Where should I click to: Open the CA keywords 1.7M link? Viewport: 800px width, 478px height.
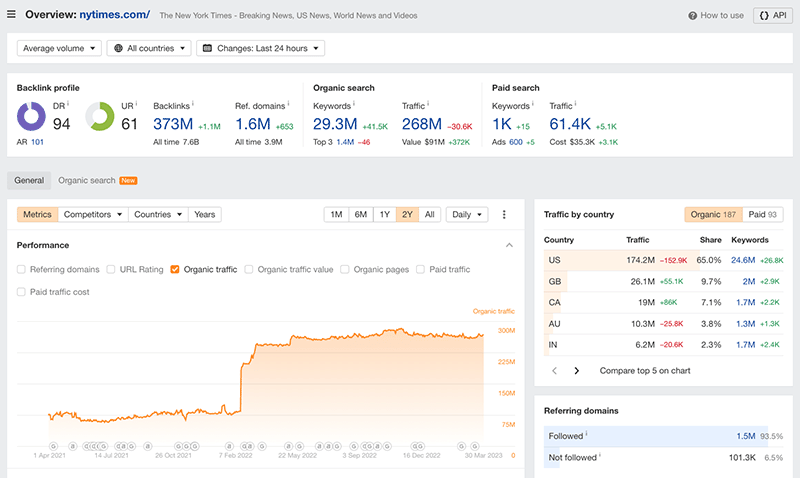coord(745,303)
